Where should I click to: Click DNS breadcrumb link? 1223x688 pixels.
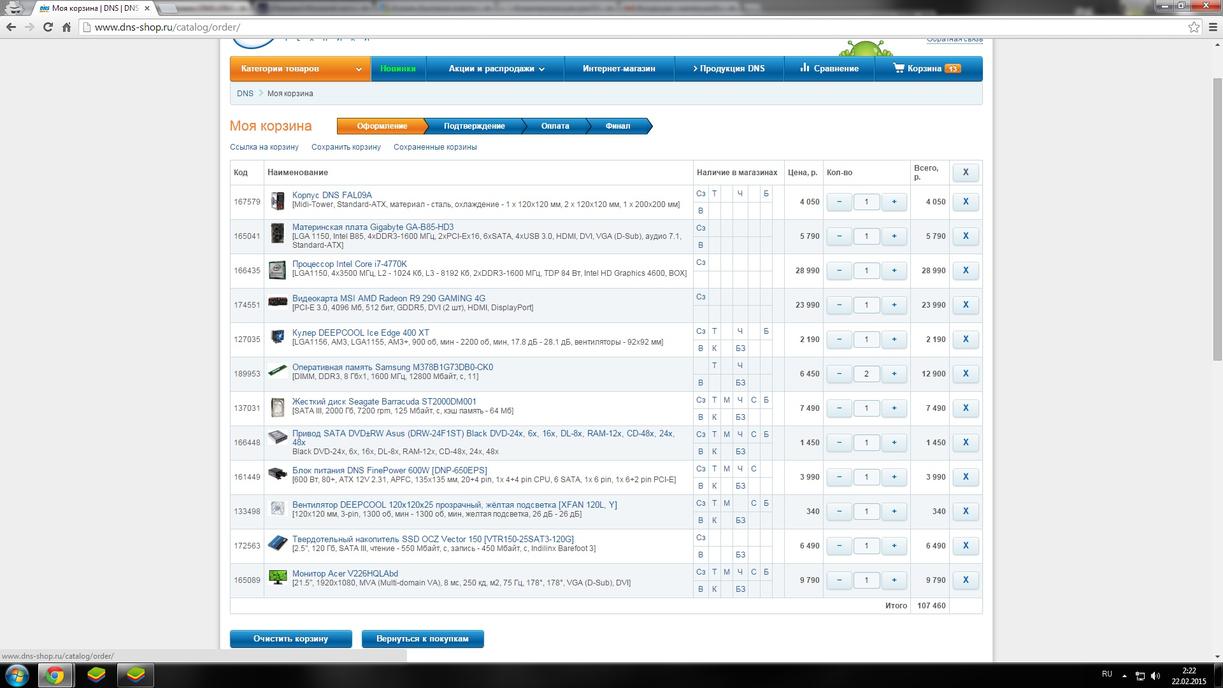pos(245,93)
